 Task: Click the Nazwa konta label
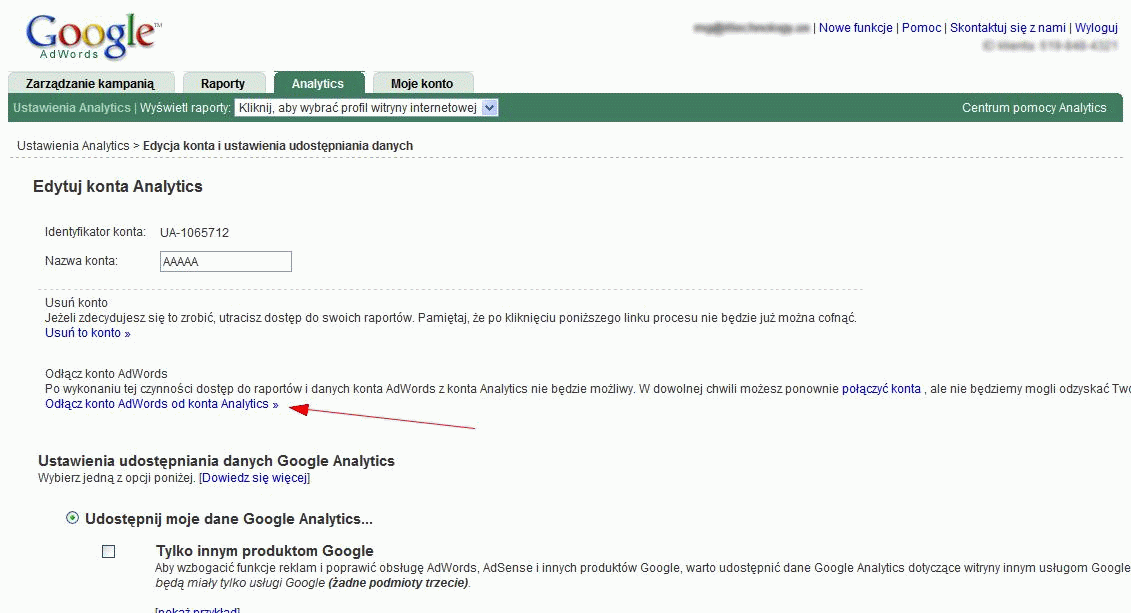pos(82,260)
